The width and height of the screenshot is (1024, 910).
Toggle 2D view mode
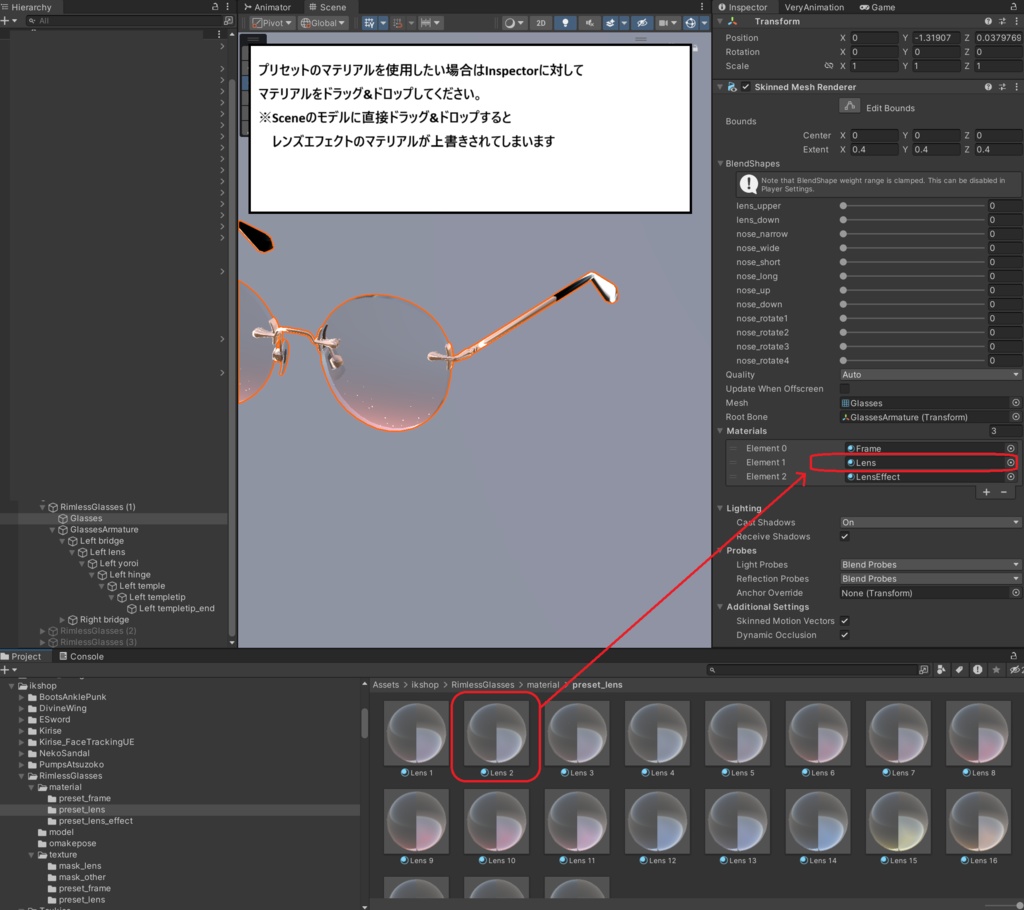(x=541, y=23)
